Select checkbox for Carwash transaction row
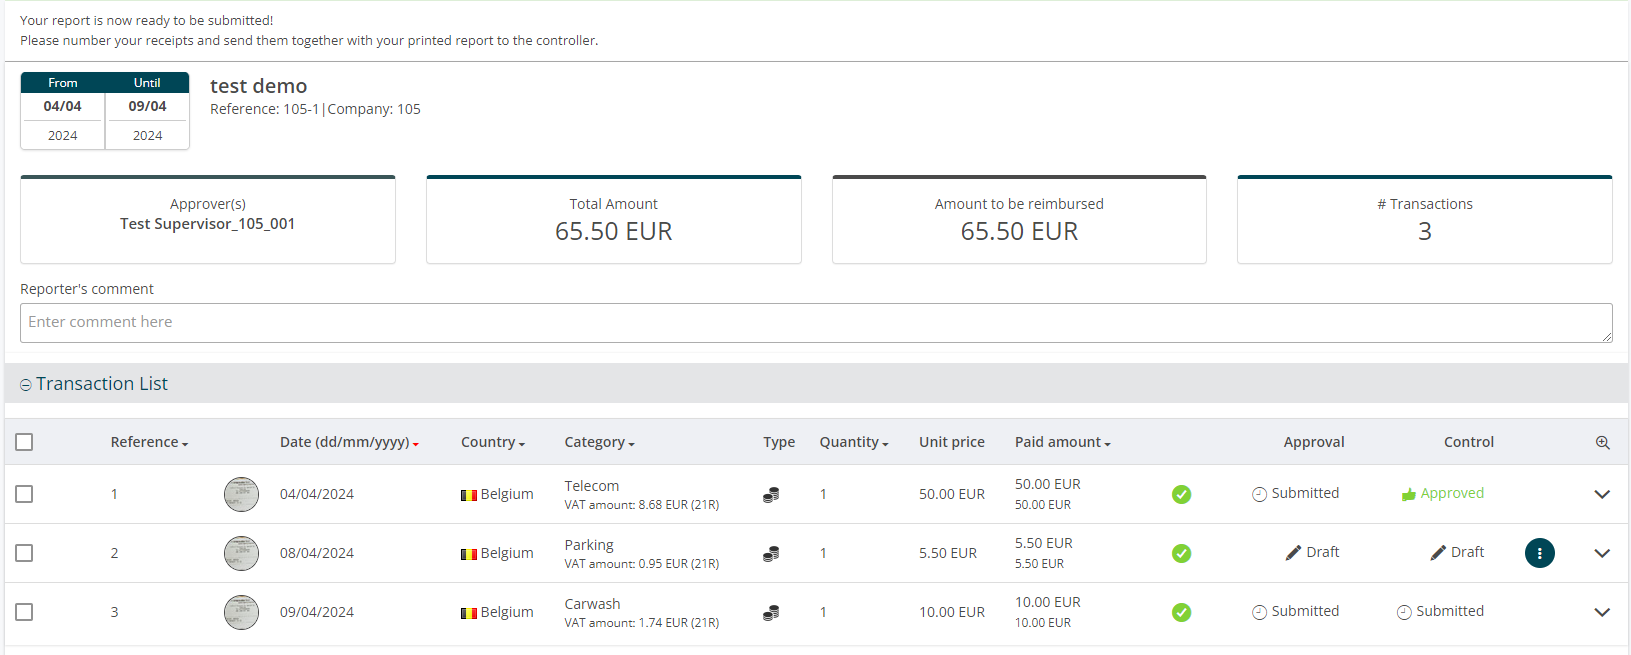The image size is (1631, 655). point(25,612)
